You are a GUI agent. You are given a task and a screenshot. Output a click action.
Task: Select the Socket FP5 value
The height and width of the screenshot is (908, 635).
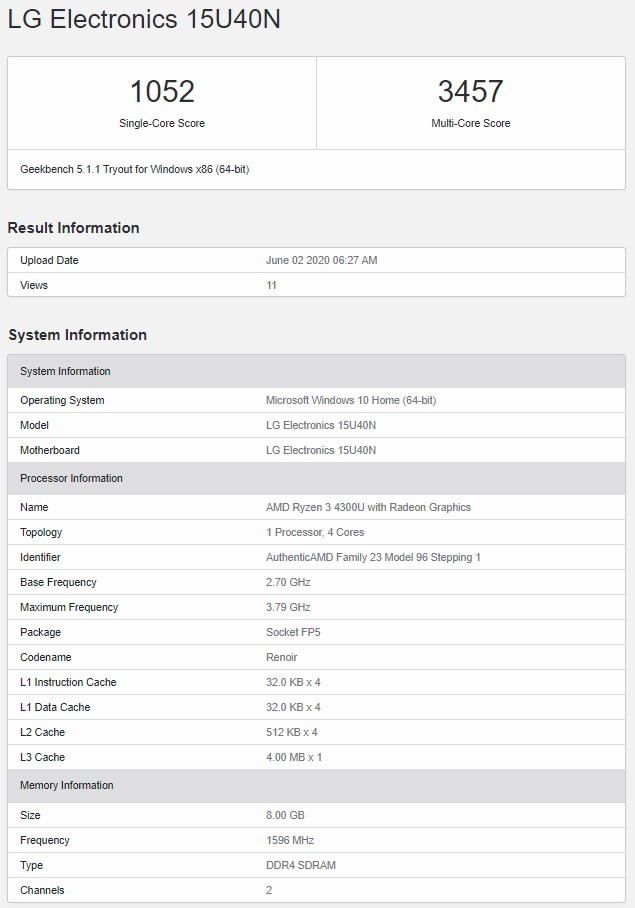(293, 632)
